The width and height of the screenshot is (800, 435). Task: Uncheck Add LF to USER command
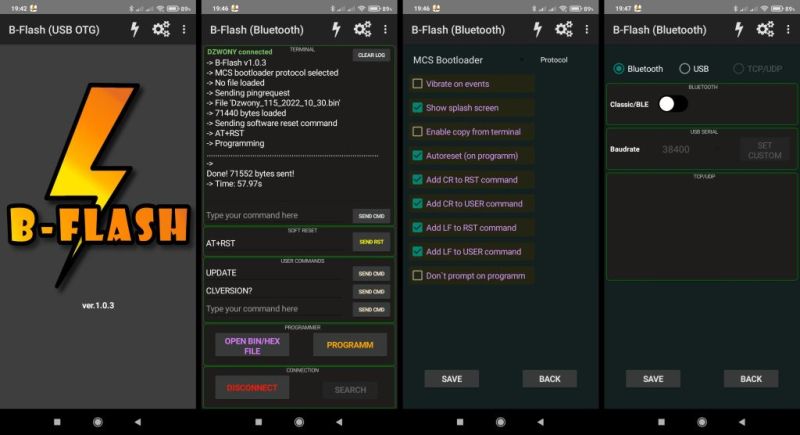pos(417,251)
